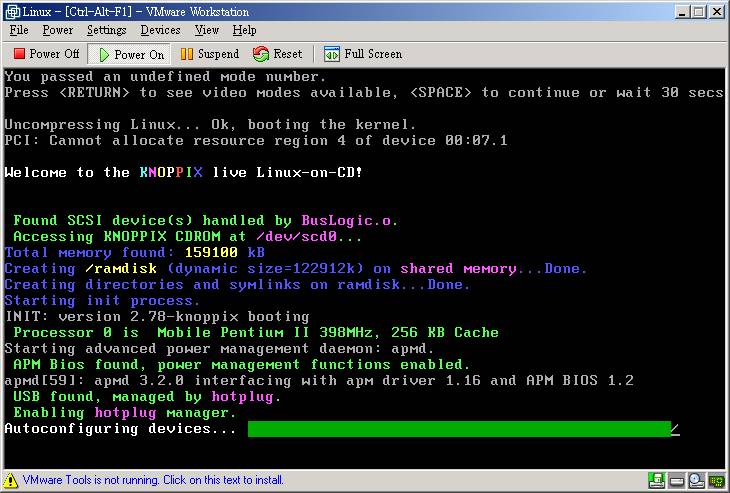The height and width of the screenshot is (493, 730).
Task: Open the View menu
Action: [207, 30]
